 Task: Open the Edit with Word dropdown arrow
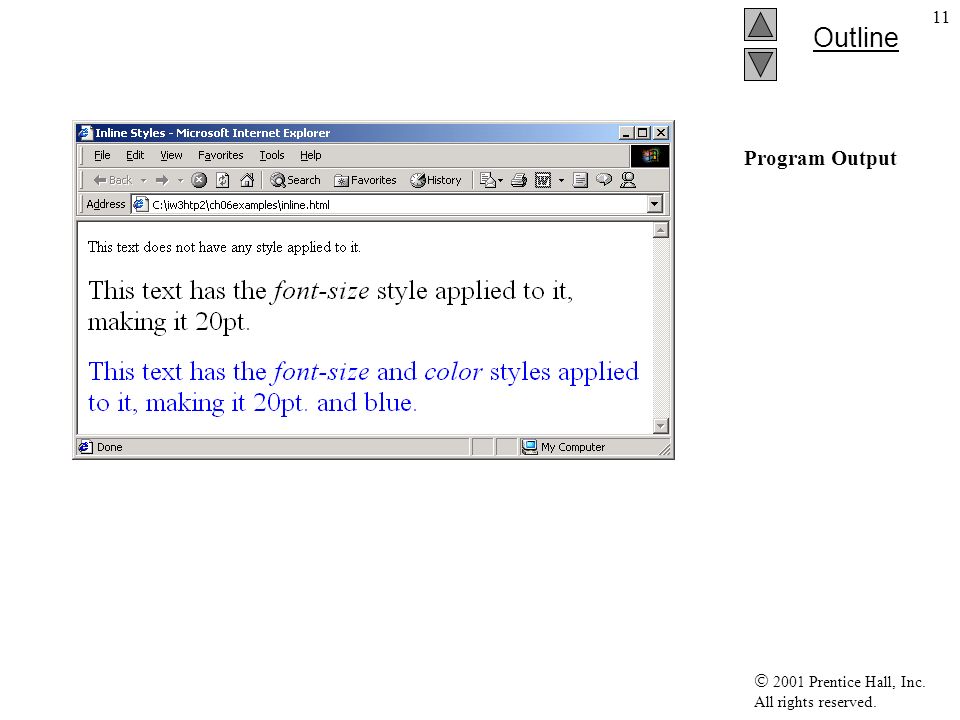point(561,180)
